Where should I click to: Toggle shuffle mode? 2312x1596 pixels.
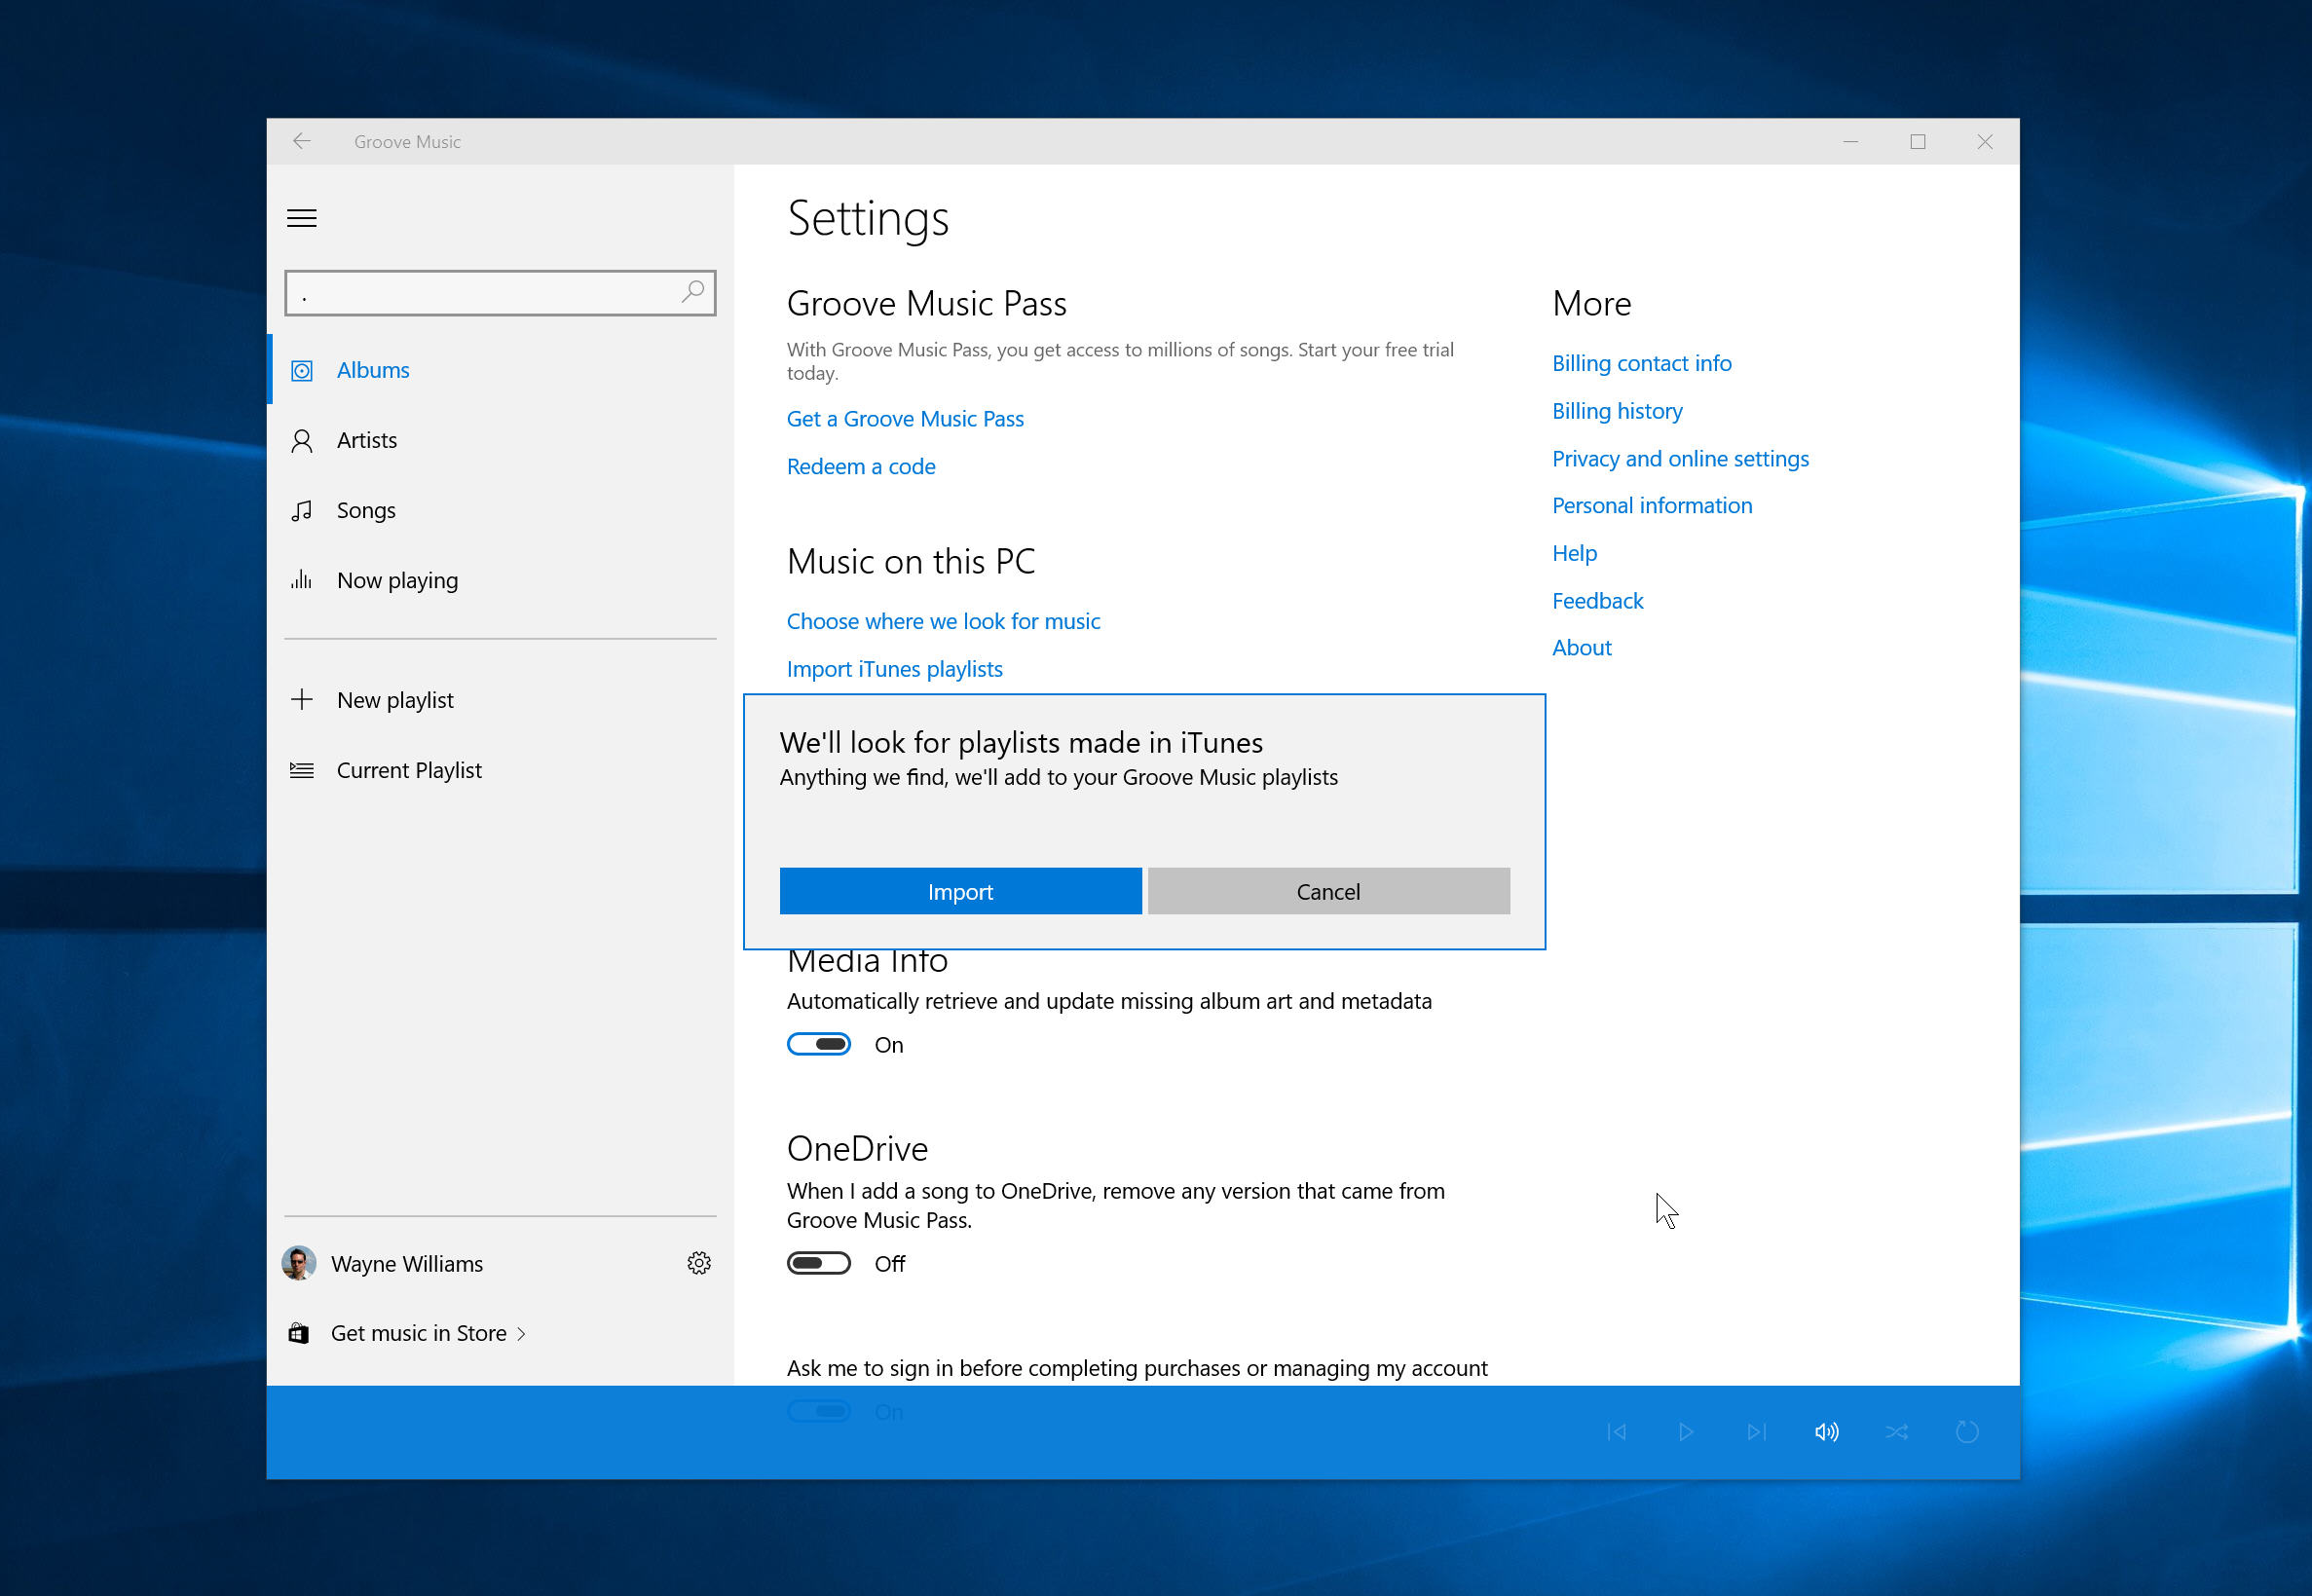tap(1896, 1432)
